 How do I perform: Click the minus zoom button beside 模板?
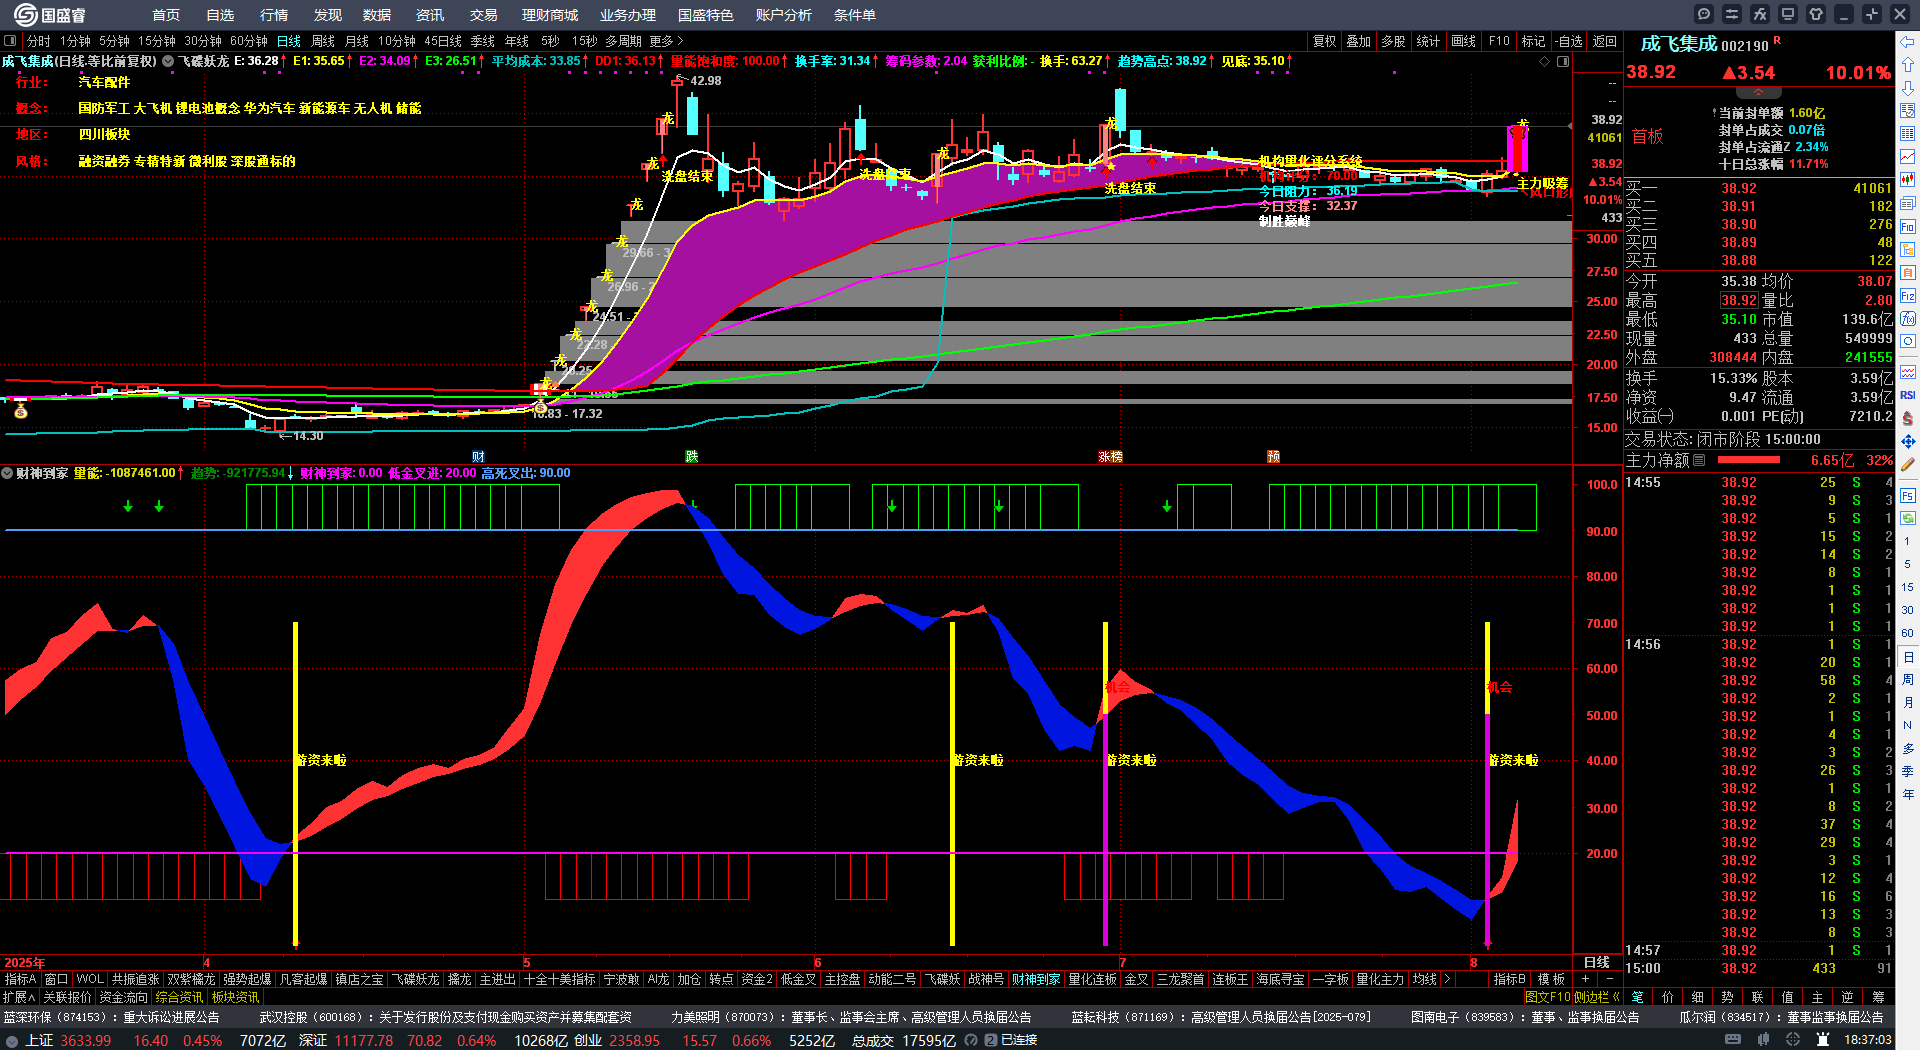click(1609, 979)
